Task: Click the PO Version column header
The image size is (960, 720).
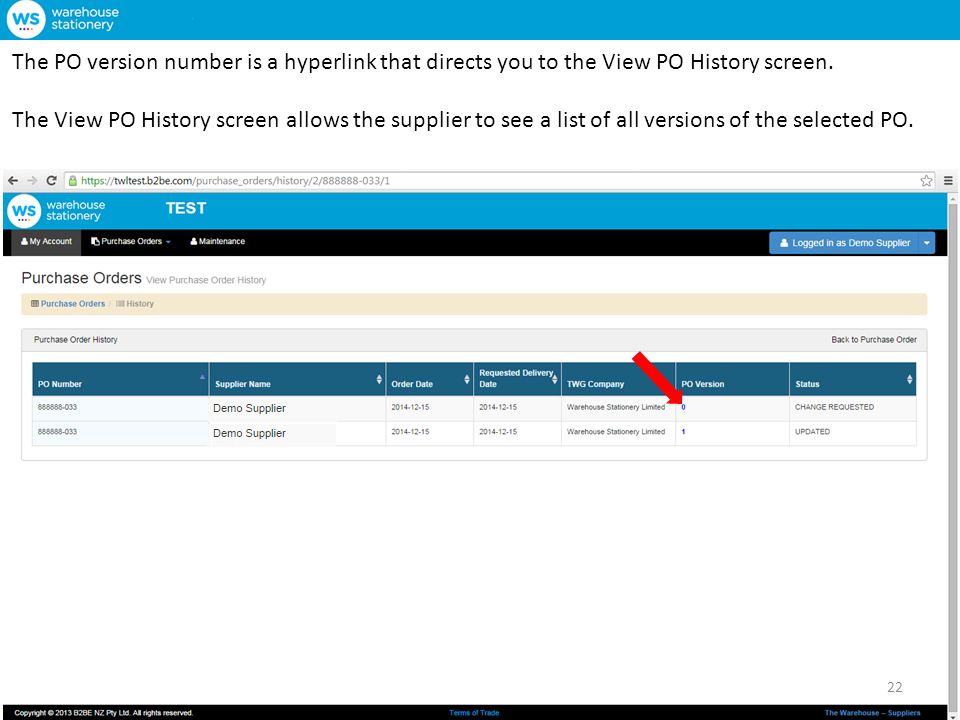Action: tap(732, 380)
